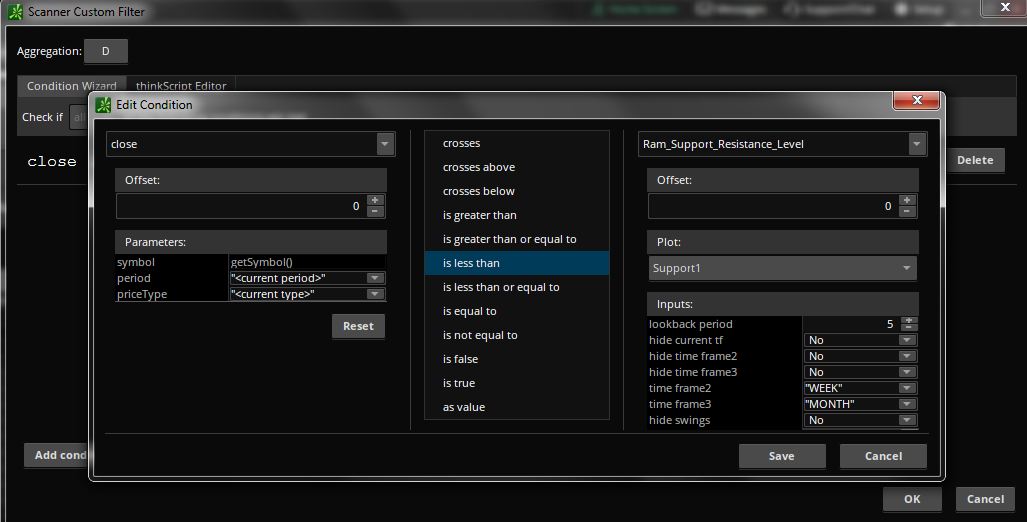Select 'is greater than or equal to'
Screen dimensions: 1027x522
tap(509, 239)
